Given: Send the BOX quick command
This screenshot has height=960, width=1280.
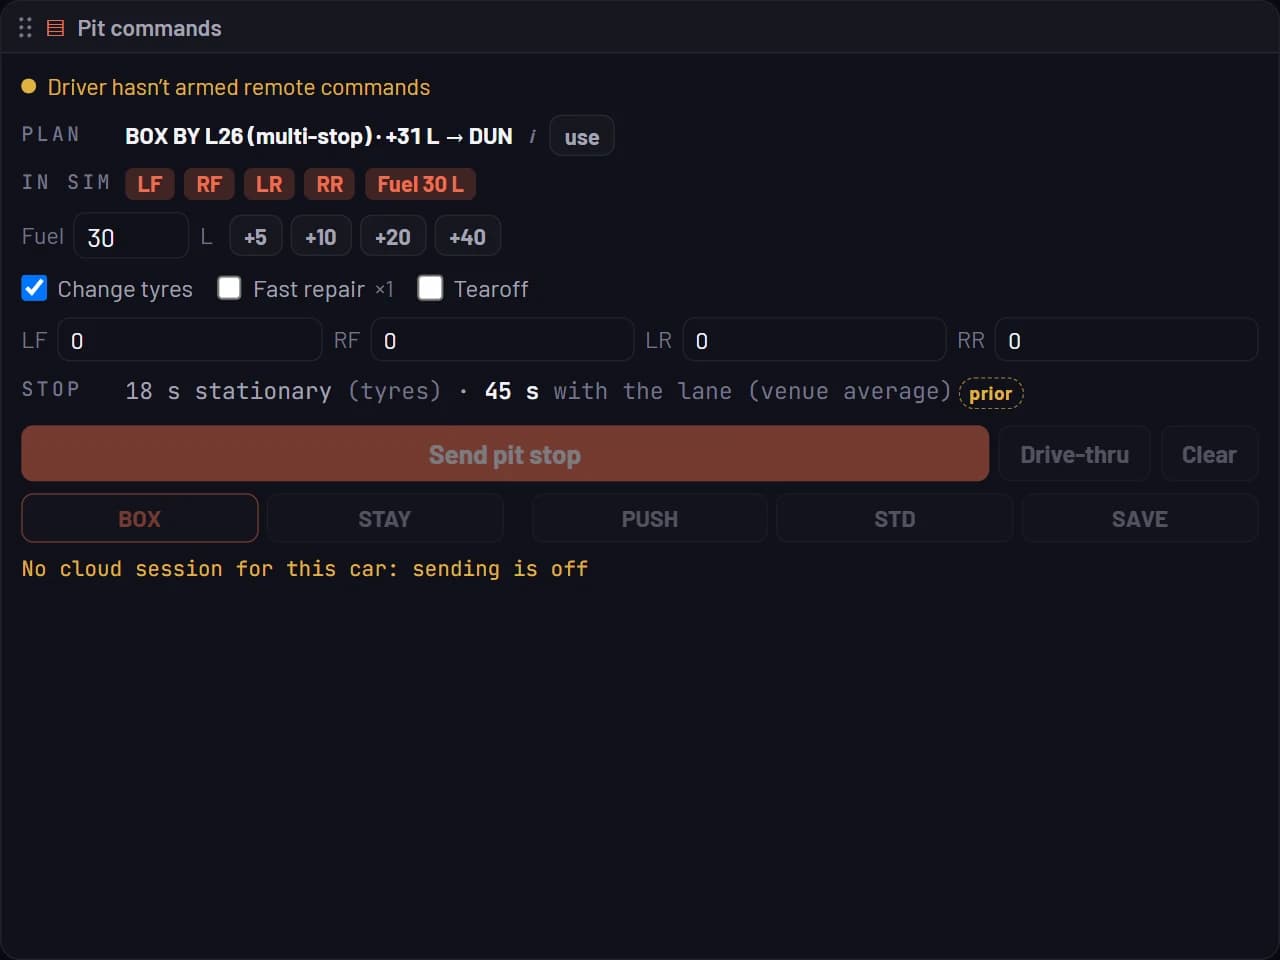Looking at the screenshot, I should [x=140, y=518].
